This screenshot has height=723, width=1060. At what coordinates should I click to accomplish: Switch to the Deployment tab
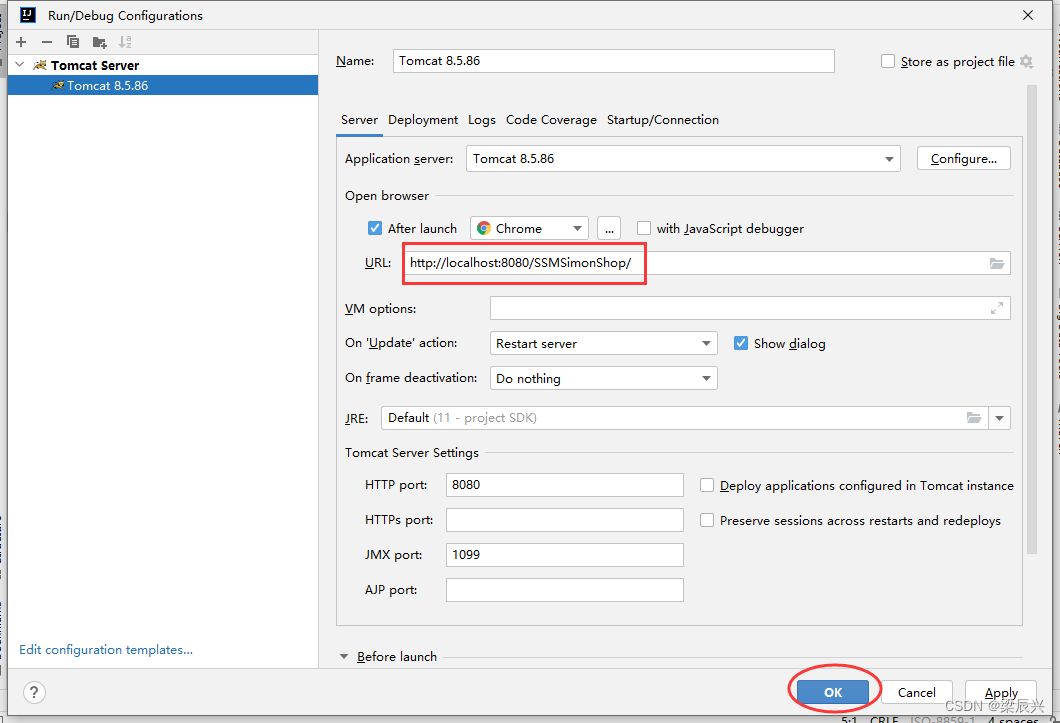423,120
